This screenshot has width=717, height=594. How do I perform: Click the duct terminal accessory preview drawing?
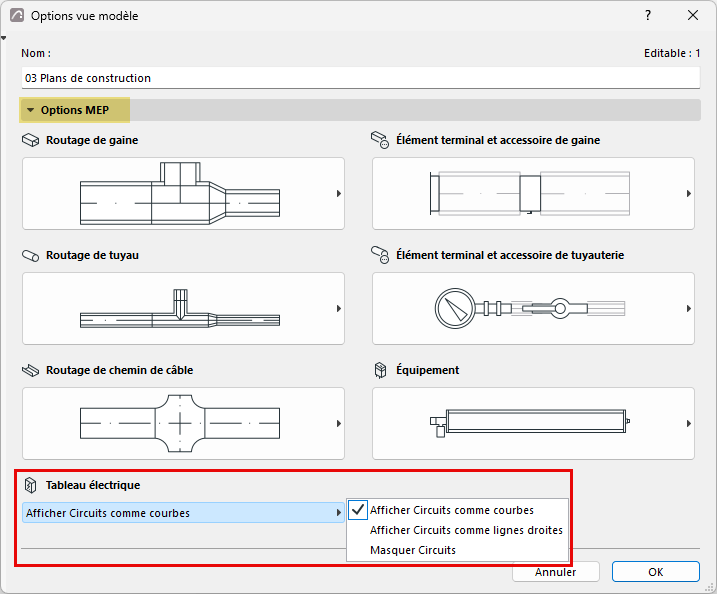pos(530,193)
